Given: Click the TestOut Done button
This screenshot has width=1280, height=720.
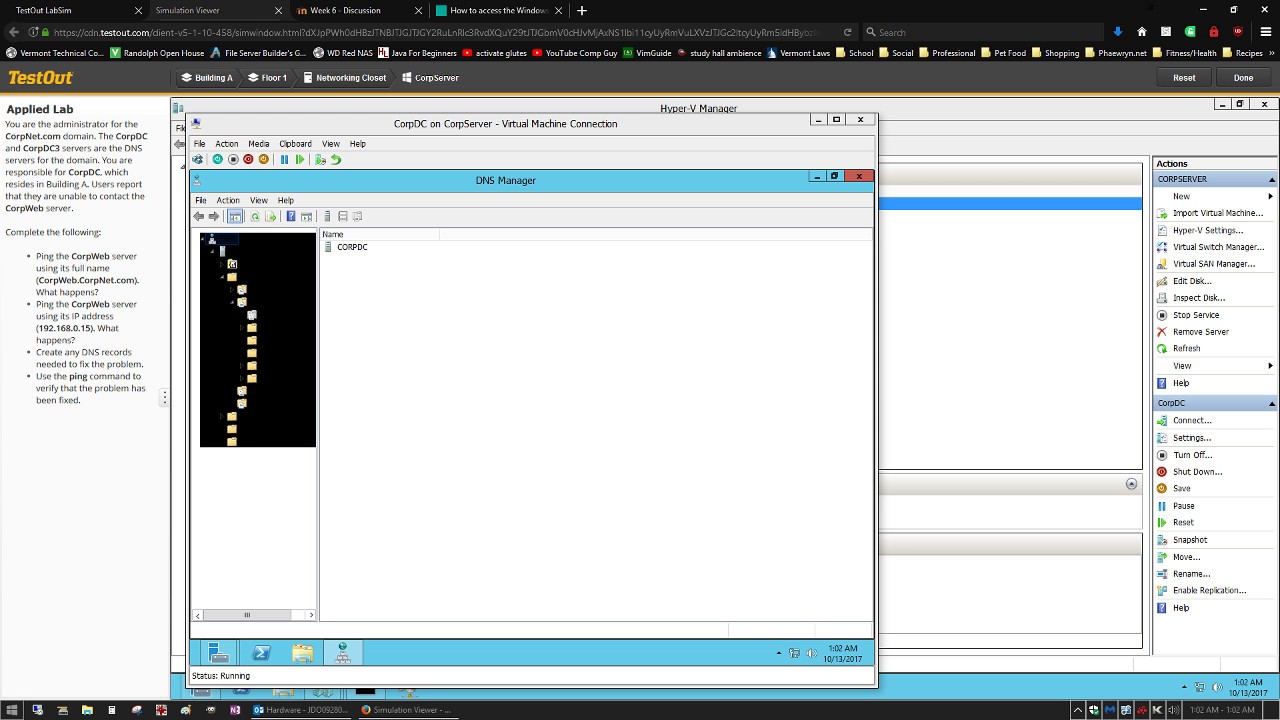Looking at the screenshot, I should point(1243,78).
